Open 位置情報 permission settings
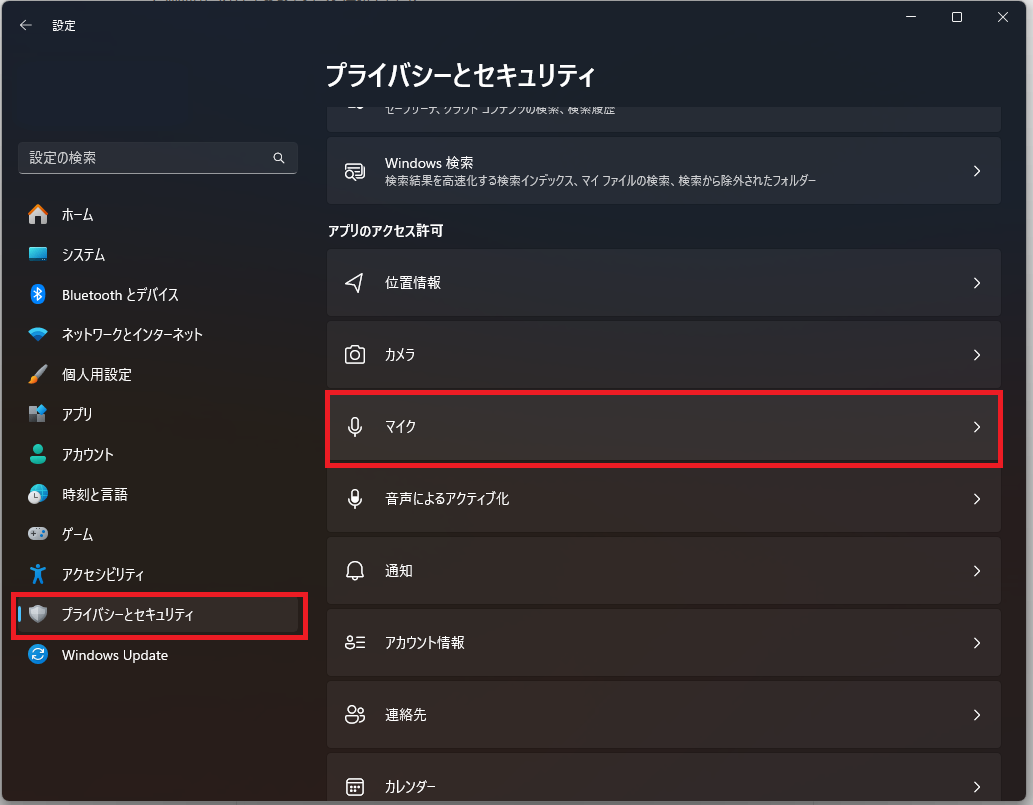 point(663,283)
